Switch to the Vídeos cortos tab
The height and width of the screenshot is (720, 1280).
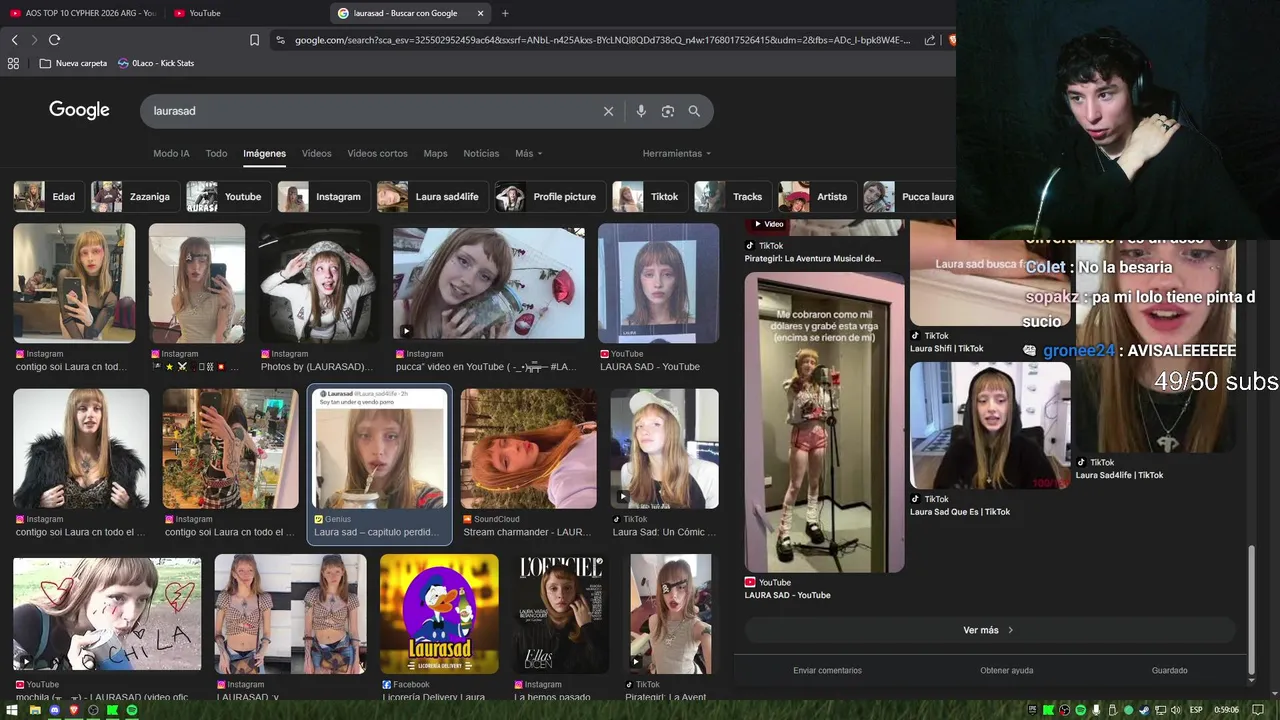377,153
